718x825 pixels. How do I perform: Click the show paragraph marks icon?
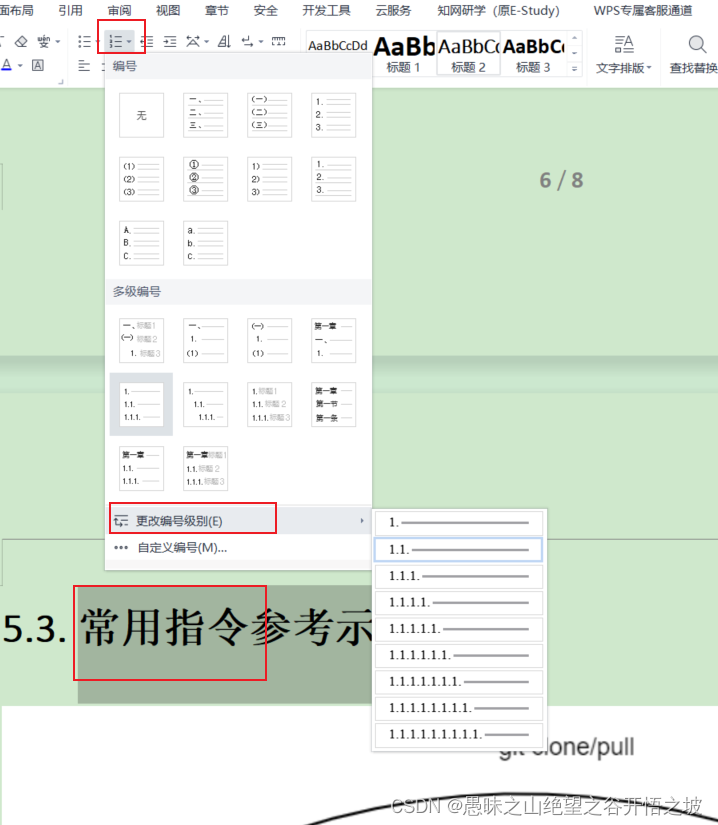pos(247,42)
